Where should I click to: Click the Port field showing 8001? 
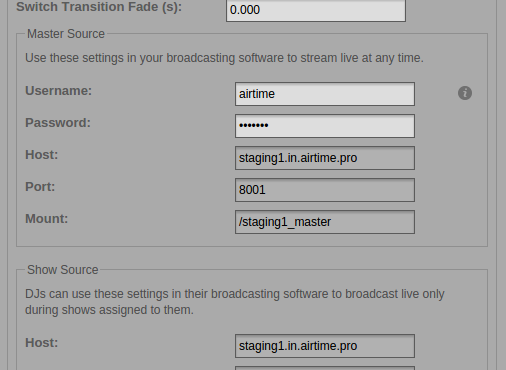click(325, 190)
